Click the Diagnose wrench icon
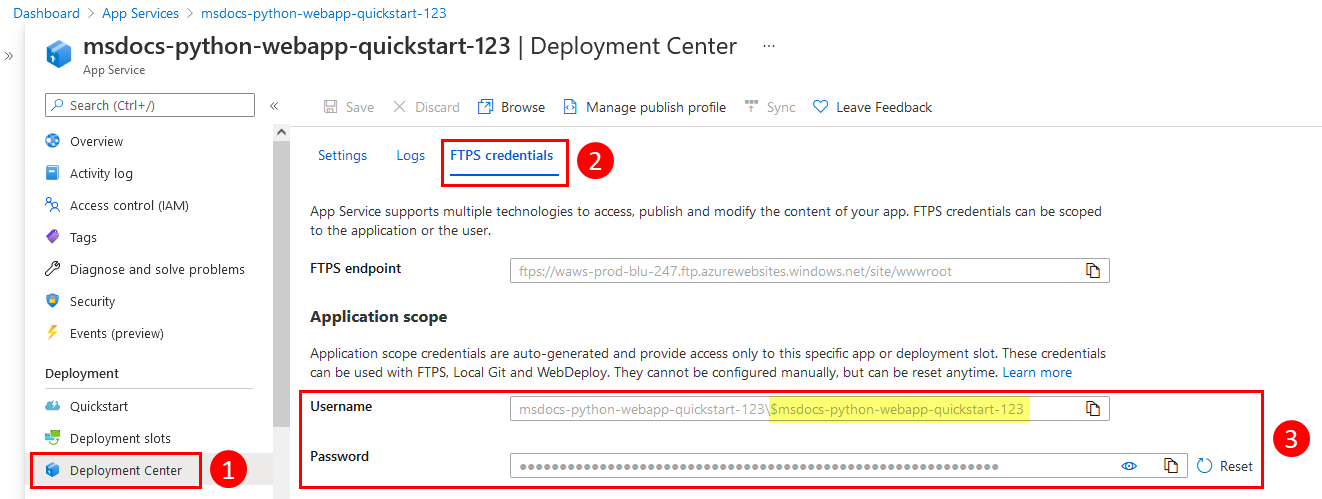 click(x=53, y=269)
